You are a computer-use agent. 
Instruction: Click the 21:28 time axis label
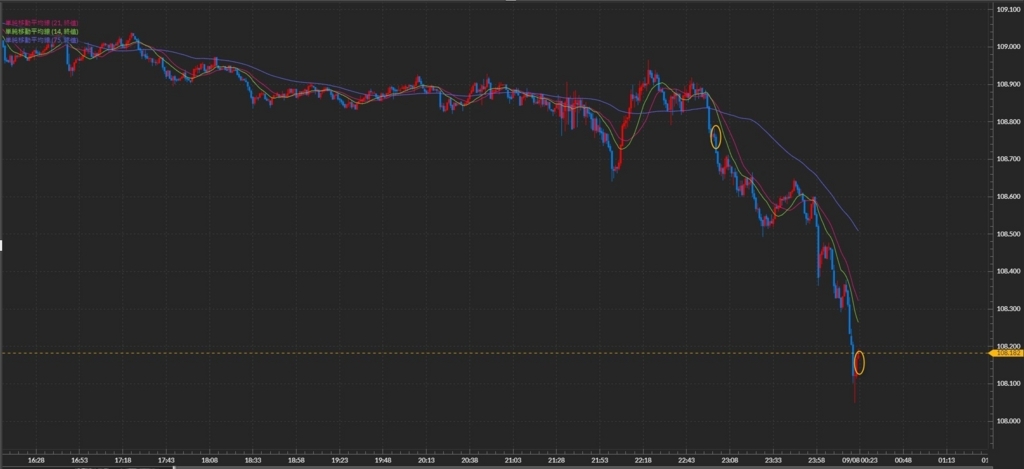tap(556, 460)
